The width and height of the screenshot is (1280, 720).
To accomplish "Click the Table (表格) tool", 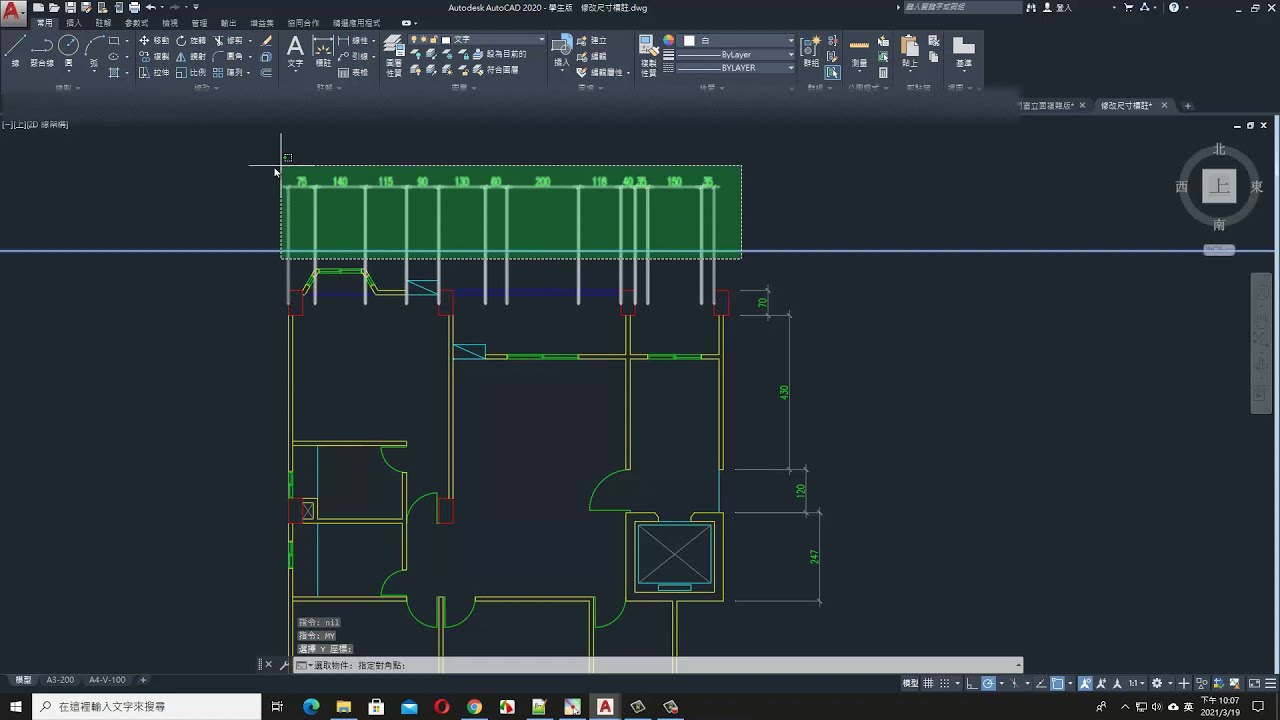I will [x=353, y=73].
